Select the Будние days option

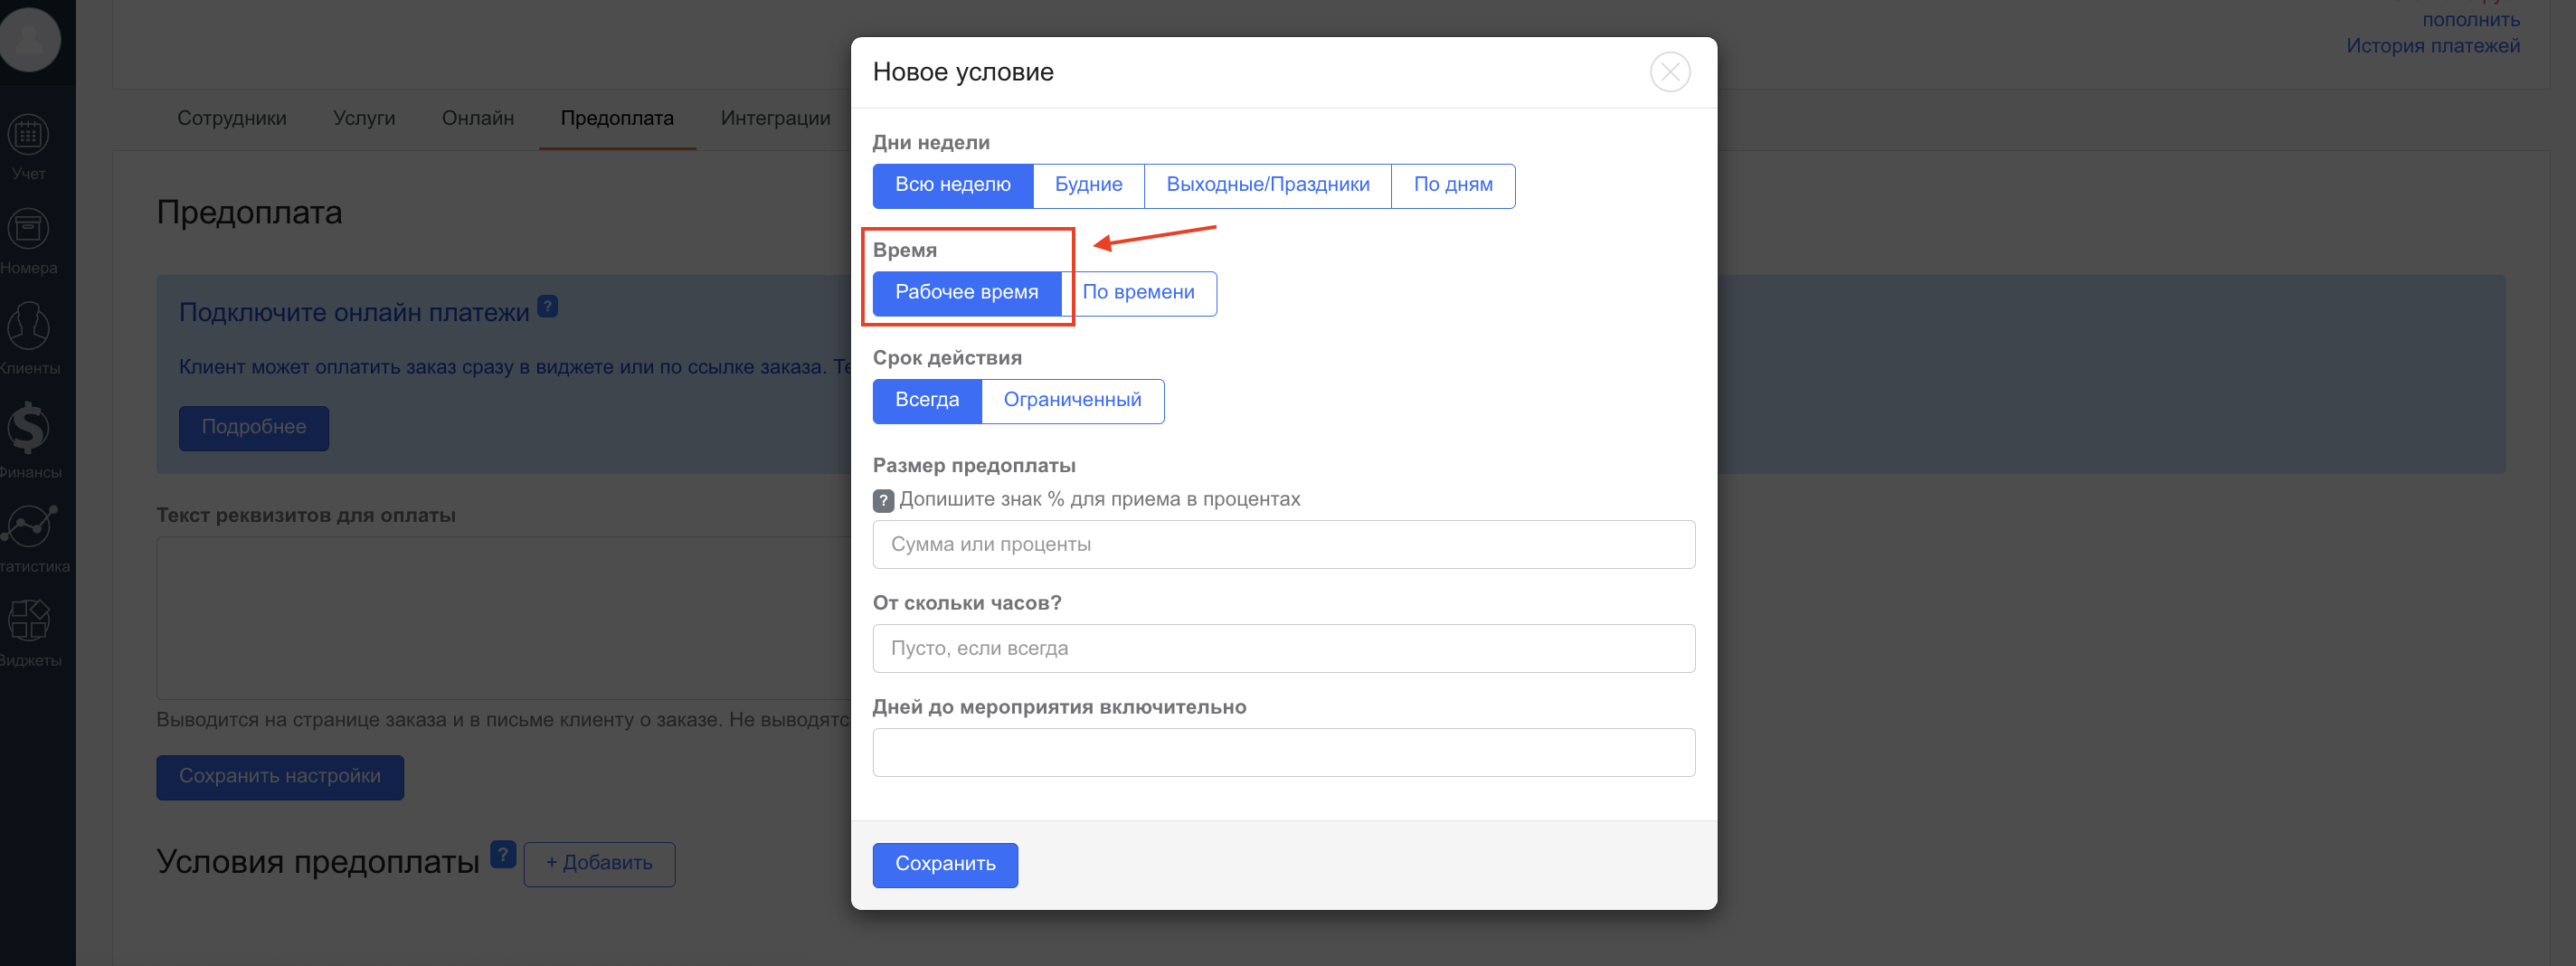coord(1088,185)
